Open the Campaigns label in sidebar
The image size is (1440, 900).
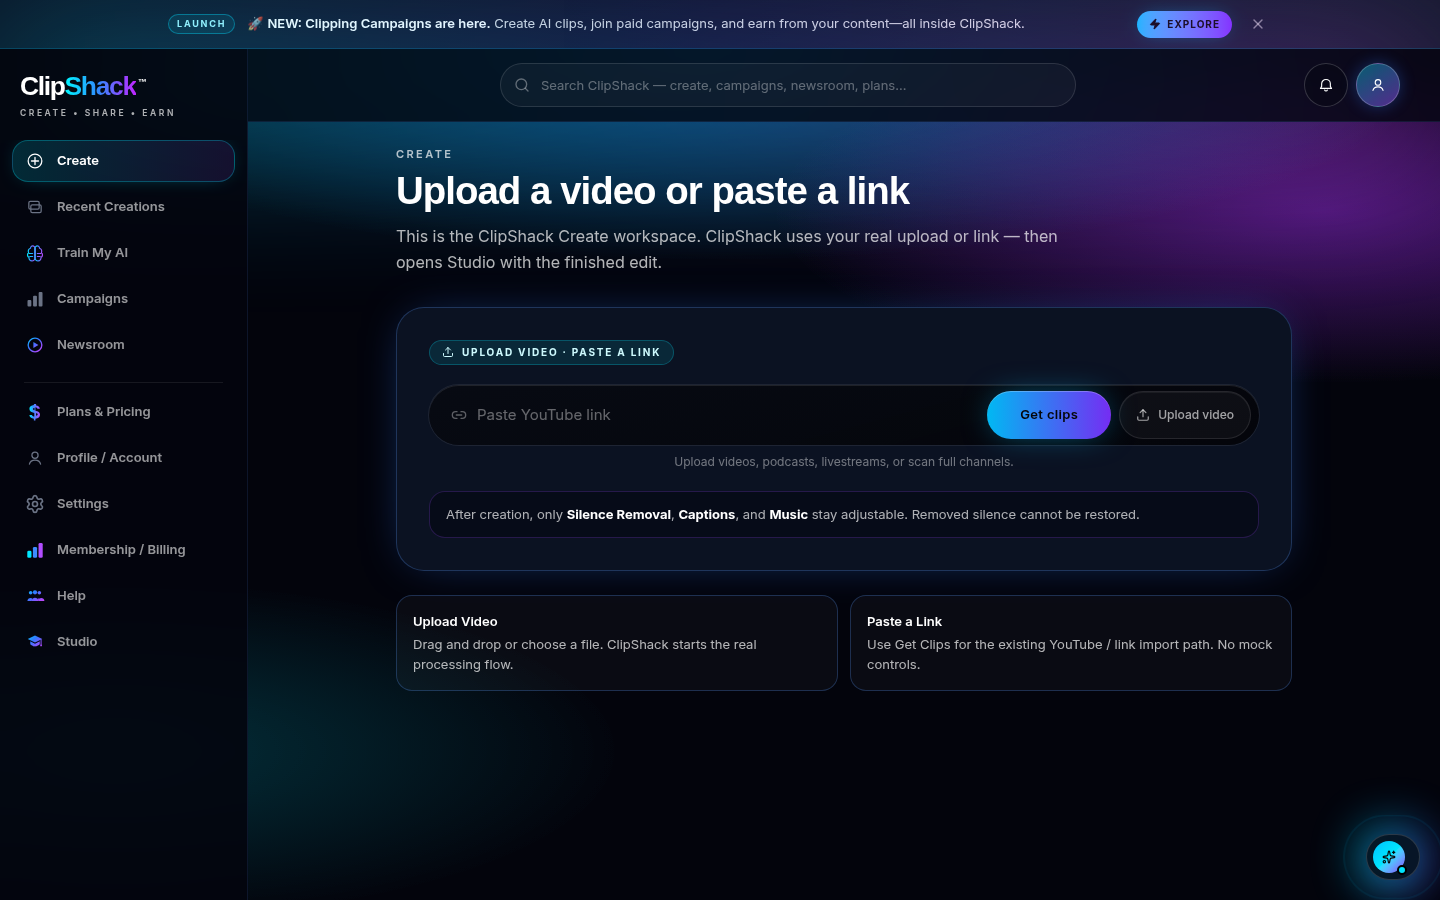pyautogui.click(x=92, y=299)
